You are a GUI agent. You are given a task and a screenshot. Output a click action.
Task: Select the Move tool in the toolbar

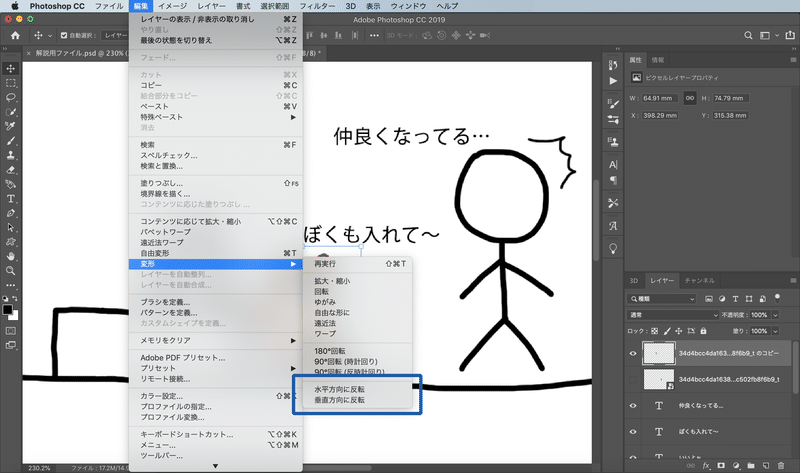[x=11, y=68]
